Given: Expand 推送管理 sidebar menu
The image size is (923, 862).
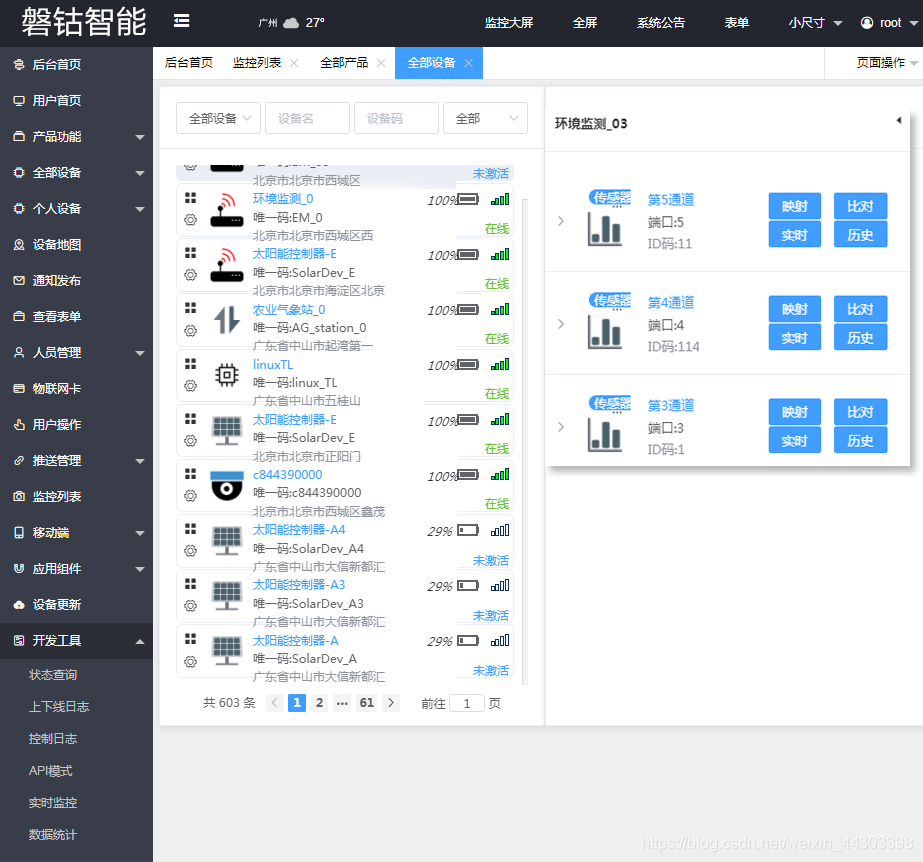Looking at the screenshot, I should point(77,460).
